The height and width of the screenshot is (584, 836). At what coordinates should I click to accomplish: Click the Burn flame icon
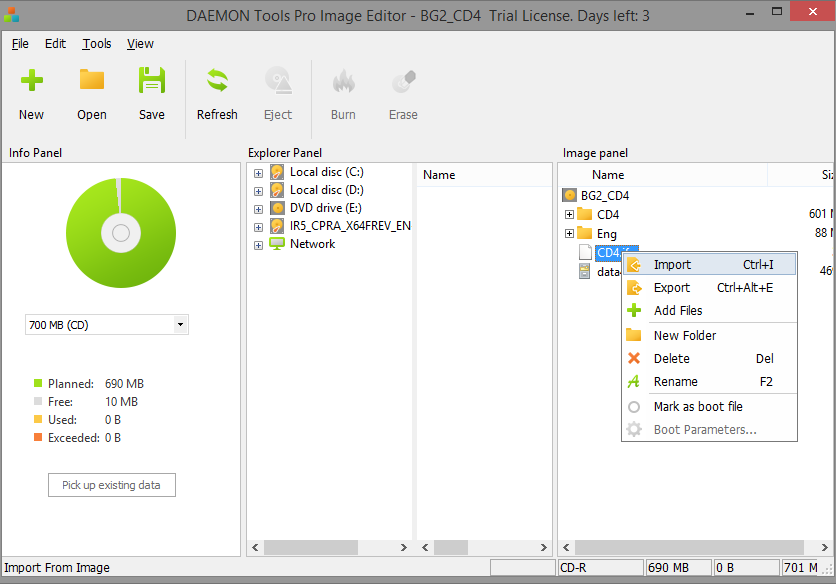point(343,81)
